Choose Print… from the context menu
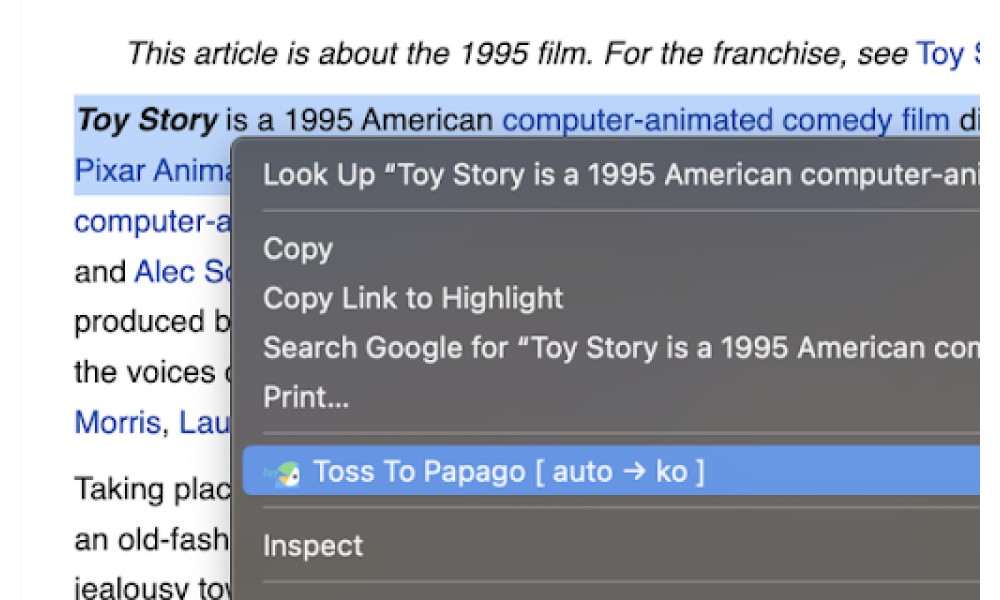This screenshot has height=600, width=1000. [306, 397]
